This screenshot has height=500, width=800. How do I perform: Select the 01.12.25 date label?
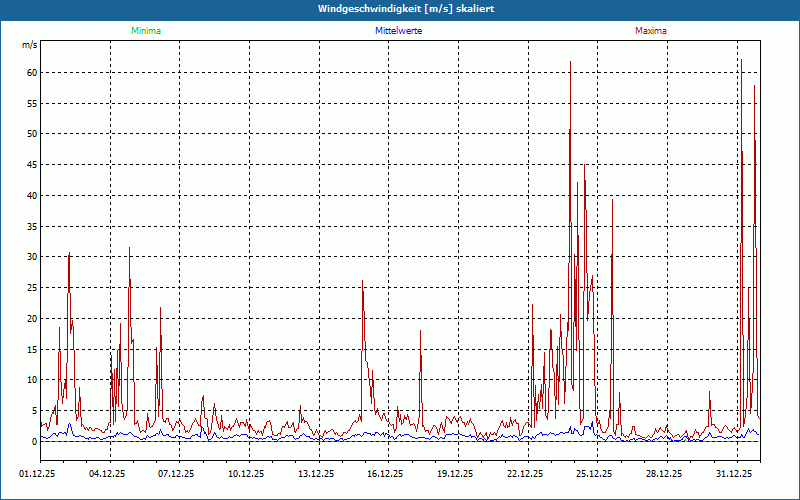click(37, 474)
